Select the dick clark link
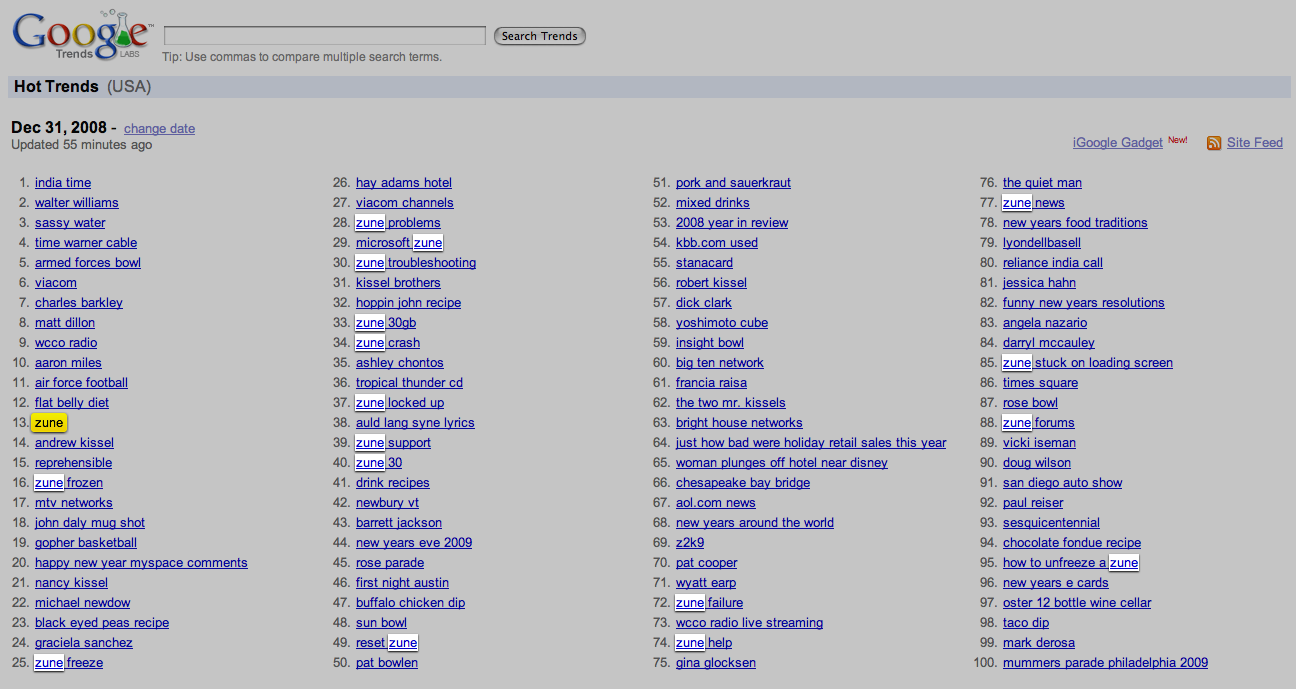Screen dimensions: 1296x689 point(704,303)
